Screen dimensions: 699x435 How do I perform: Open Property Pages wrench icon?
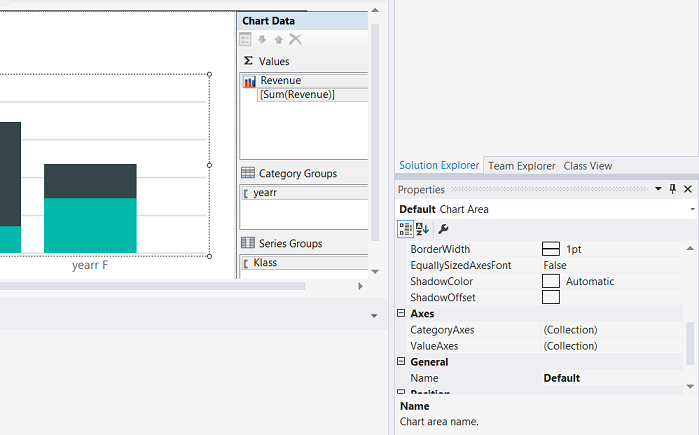[x=443, y=229]
